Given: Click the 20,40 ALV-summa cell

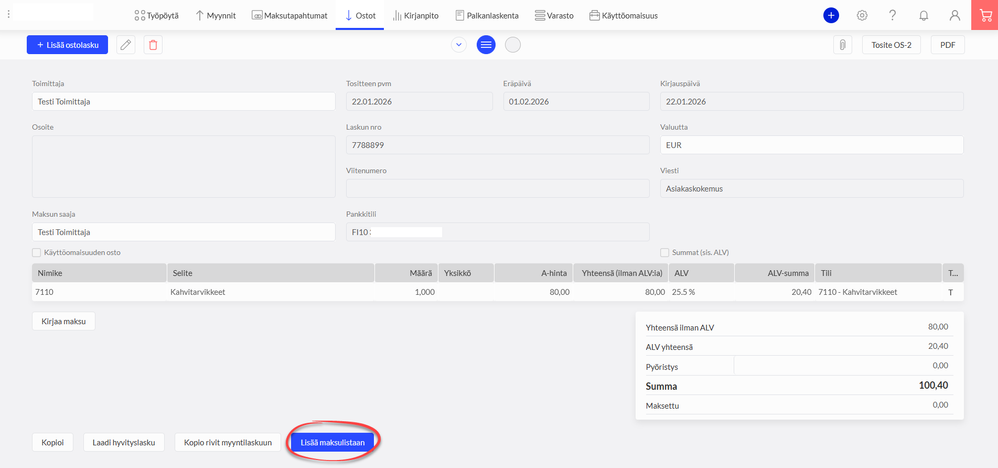Looking at the screenshot, I should click(x=774, y=292).
